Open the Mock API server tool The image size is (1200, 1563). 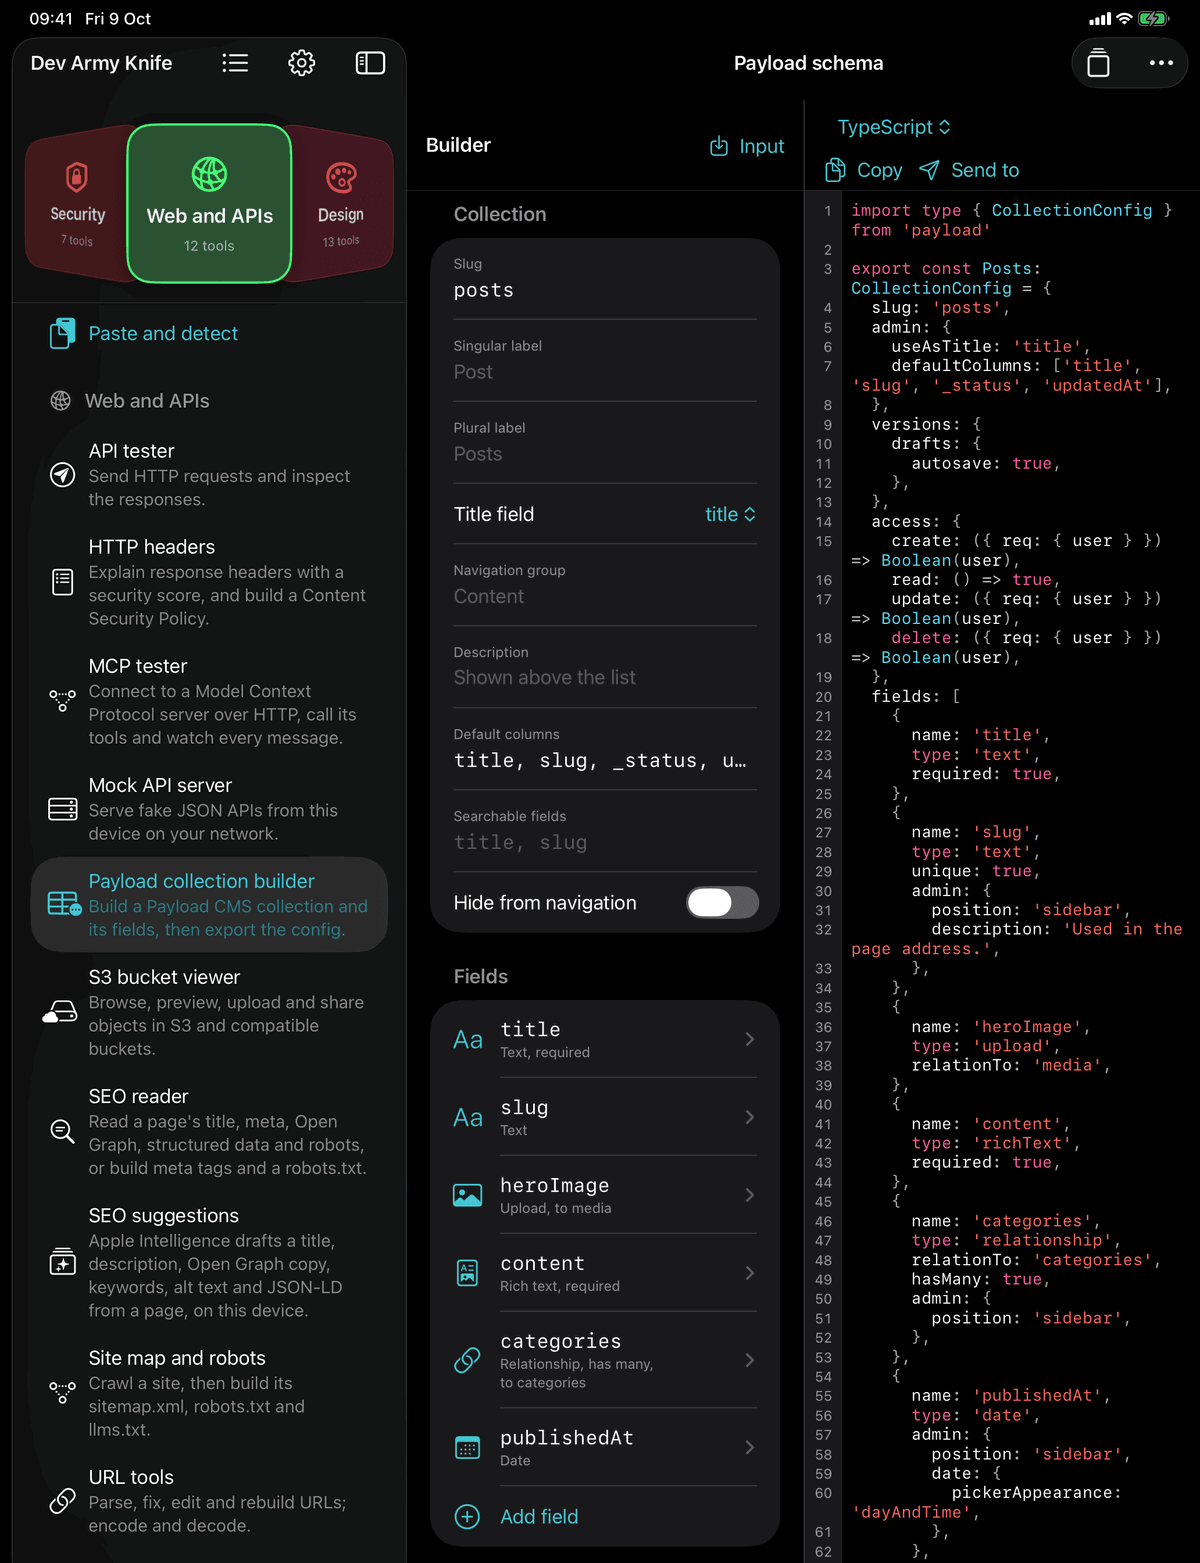pyautogui.click(x=210, y=809)
